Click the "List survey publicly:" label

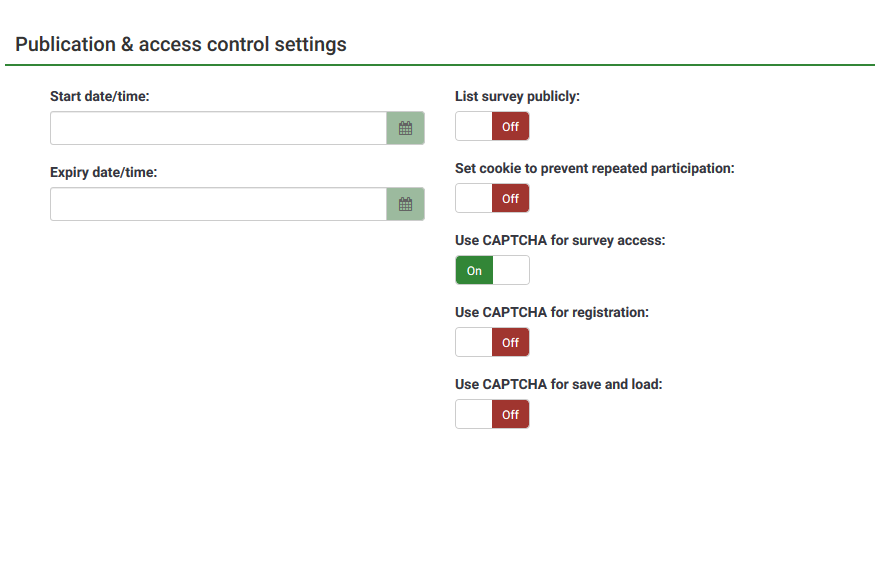tap(517, 96)
